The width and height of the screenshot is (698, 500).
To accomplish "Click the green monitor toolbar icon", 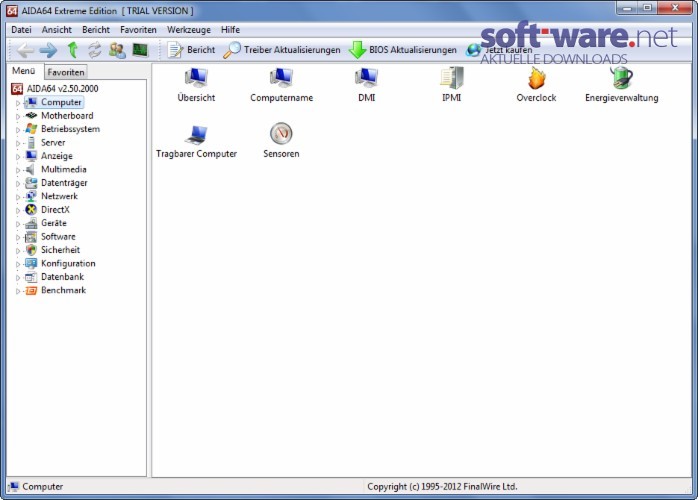I will 140,50.
